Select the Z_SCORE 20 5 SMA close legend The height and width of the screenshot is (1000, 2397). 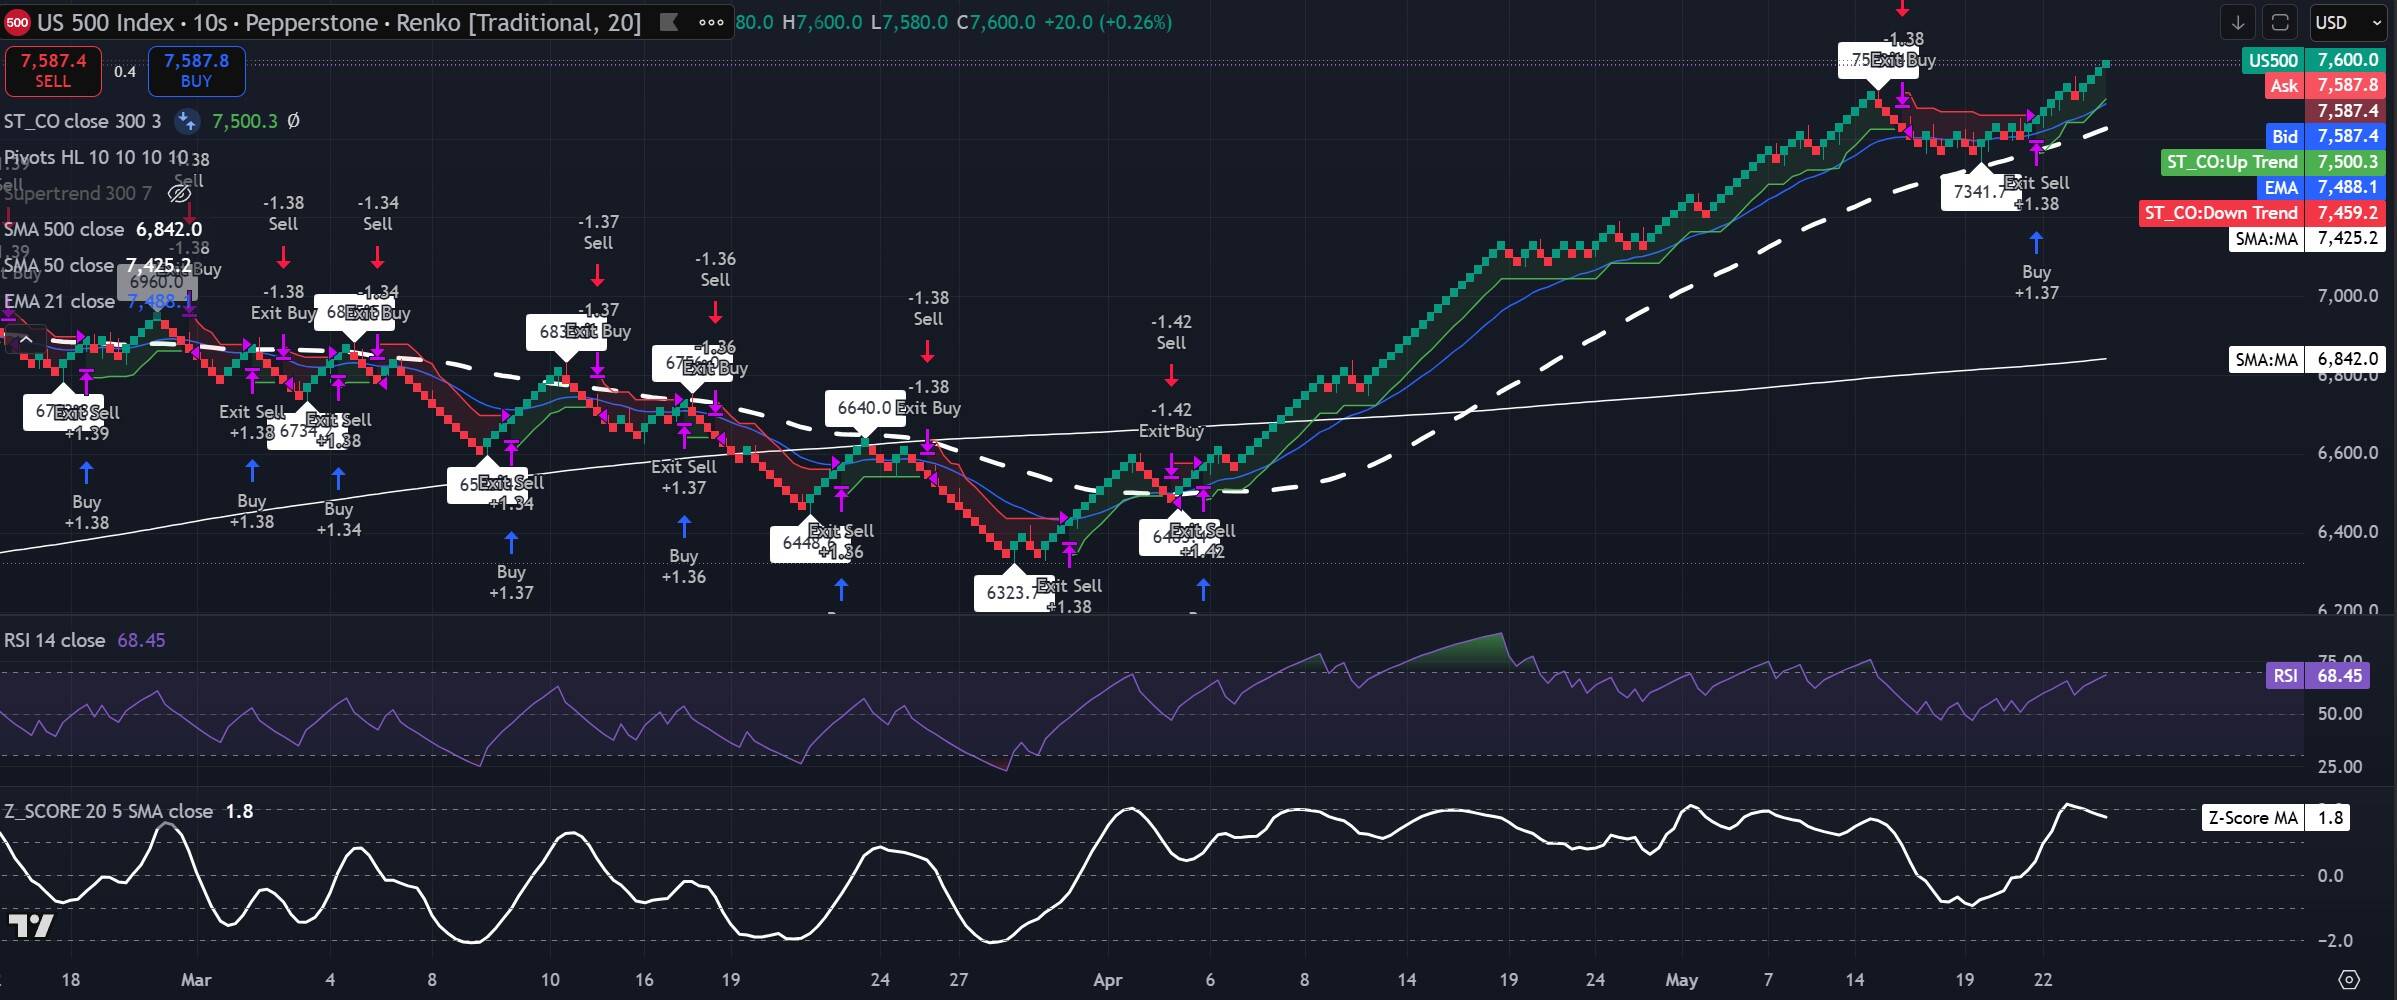pos(108,811)
